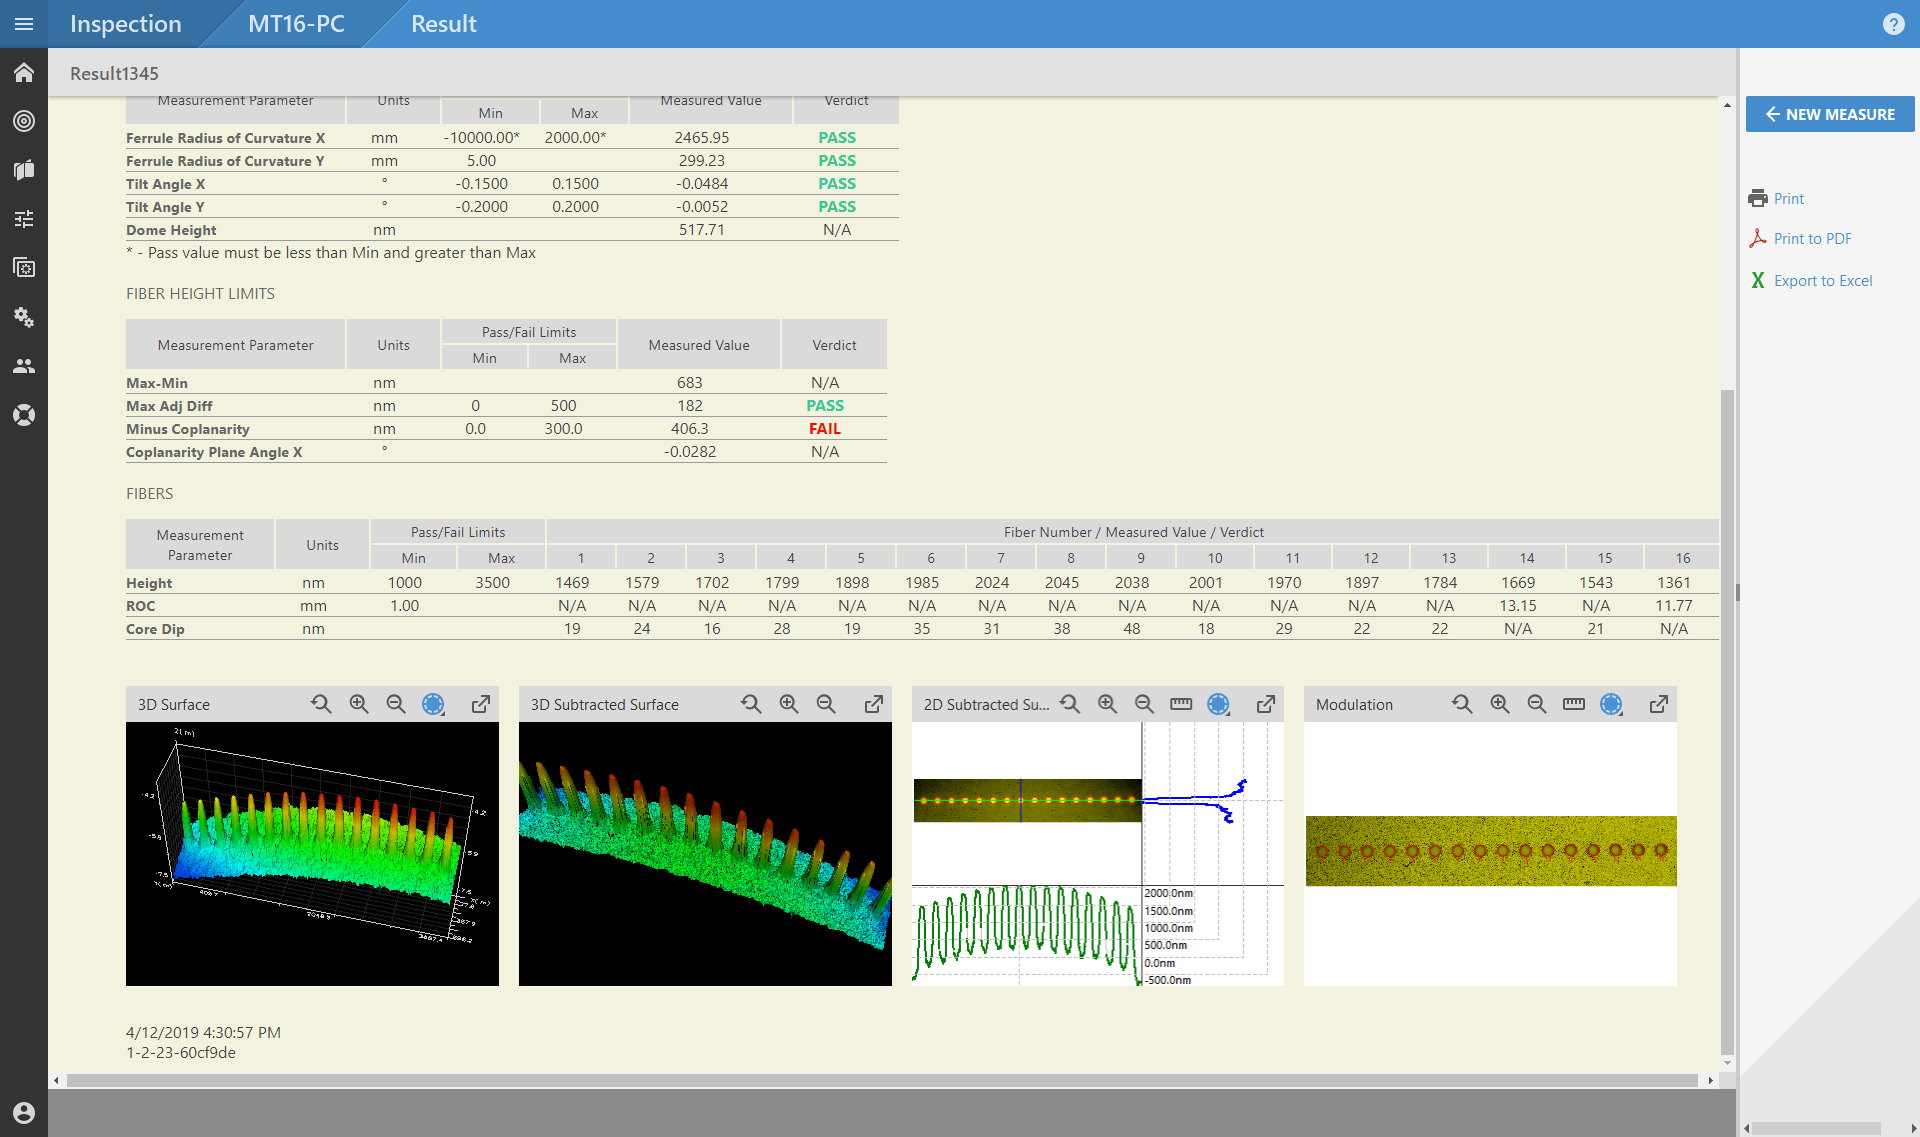Viewport: 1920px width, 1137px height.
Task: Expand the hamburger navigation menu
Action: (24, 24)
